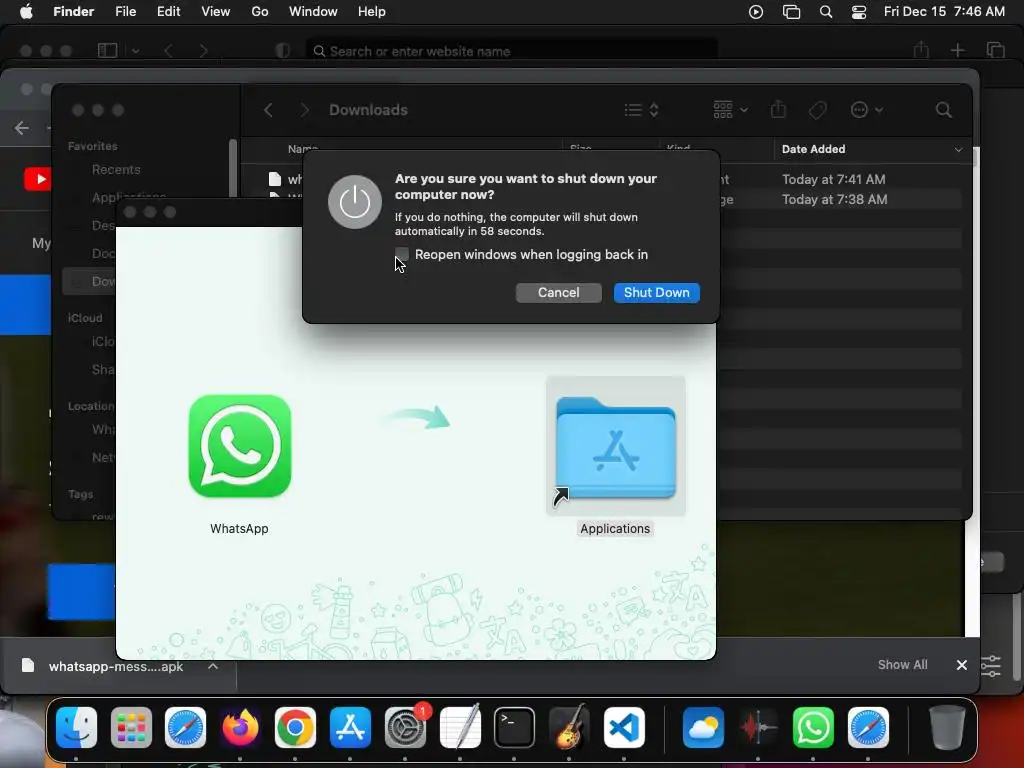Expand whatsapp-mess....apk download options chevron

pyautogui.click(x=213, y=666)
